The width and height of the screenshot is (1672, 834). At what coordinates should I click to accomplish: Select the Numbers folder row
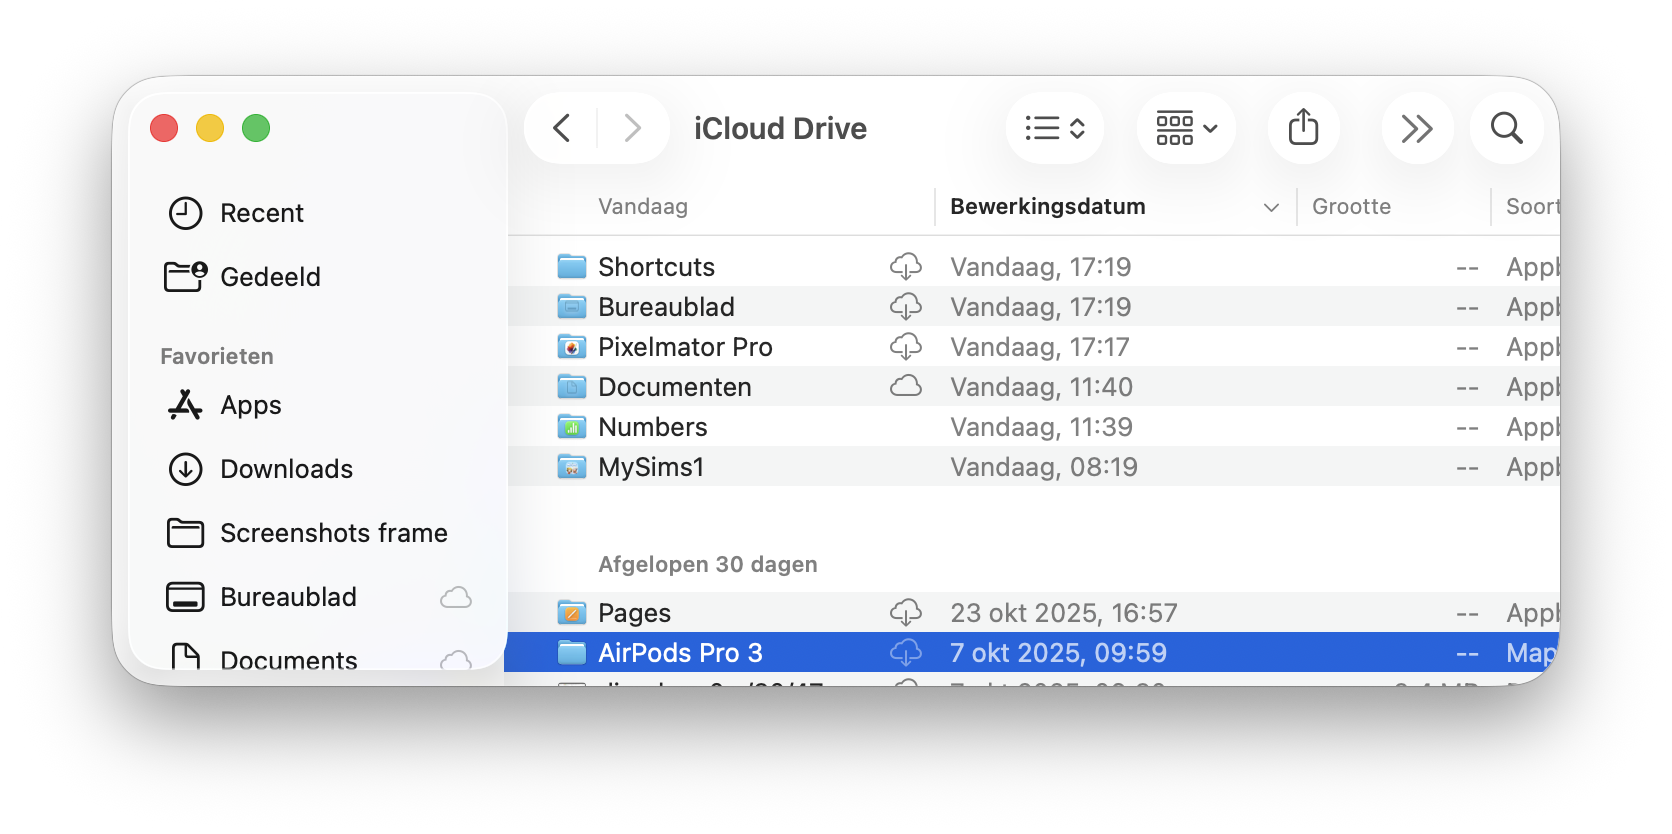pos(652,427)
